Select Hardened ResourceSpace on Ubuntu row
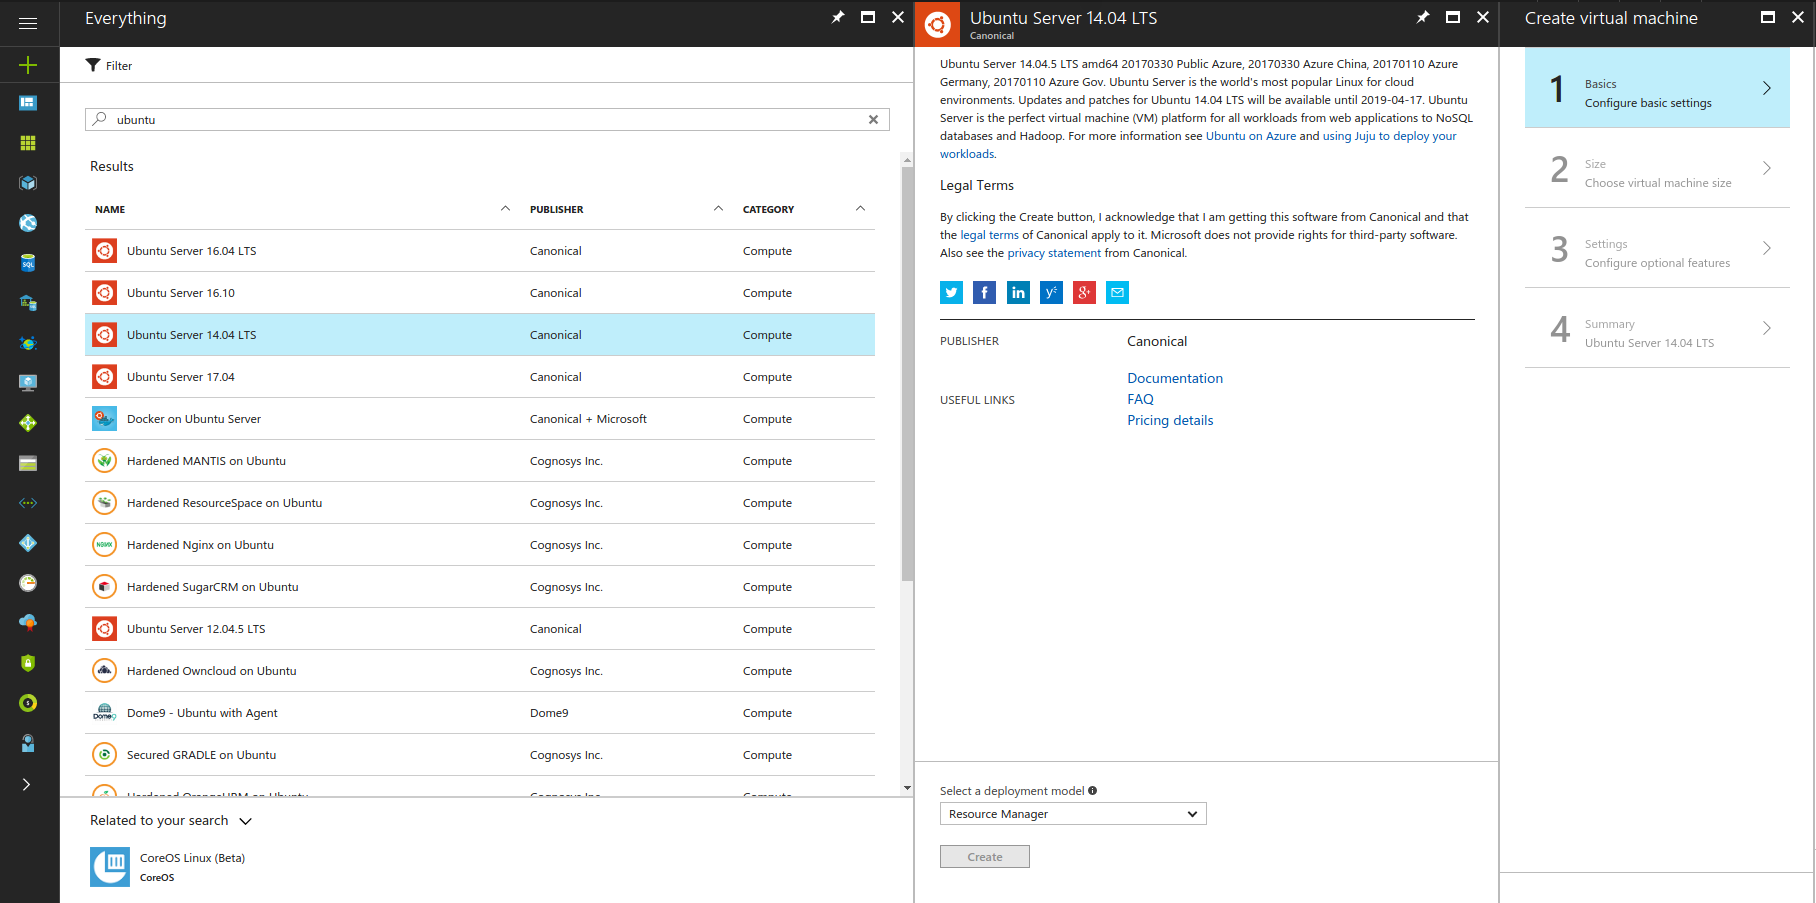This screenshot has width=1816, height=903. click(480, 503)
